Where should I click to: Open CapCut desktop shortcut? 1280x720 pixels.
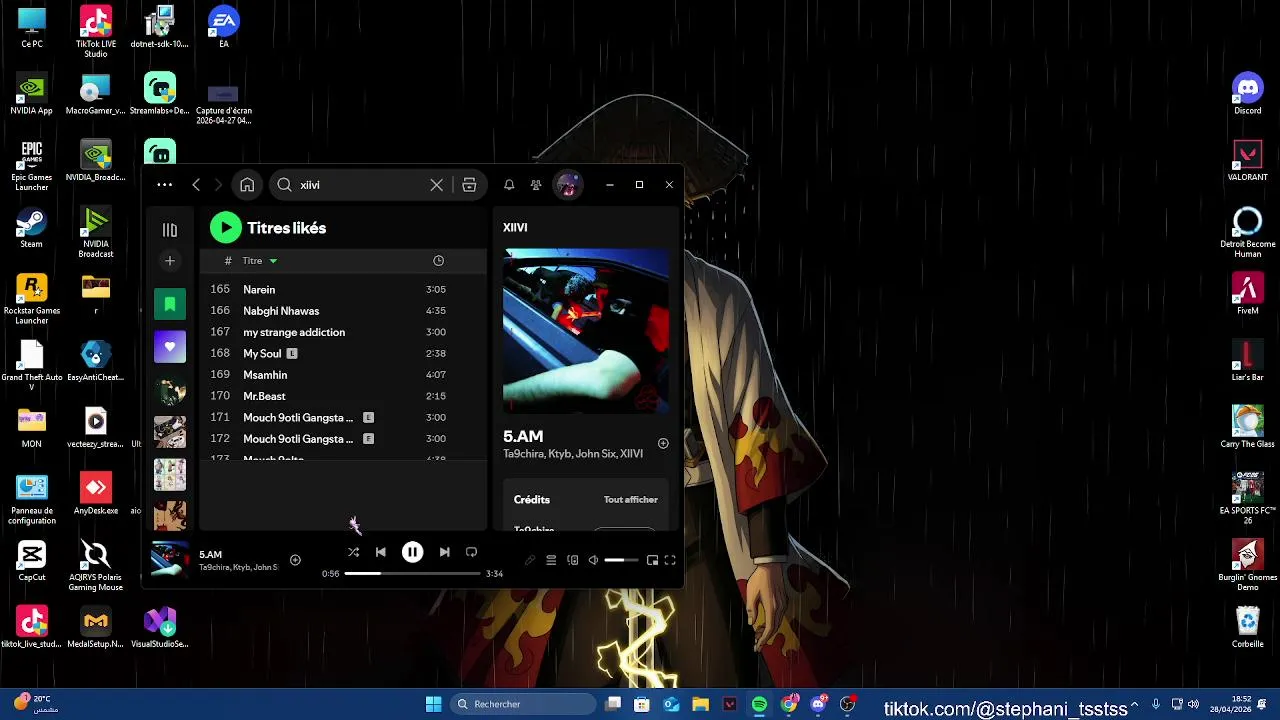32,561
